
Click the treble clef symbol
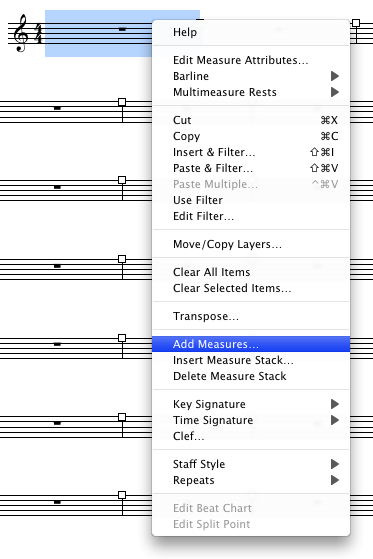click(x=20, y=33)
